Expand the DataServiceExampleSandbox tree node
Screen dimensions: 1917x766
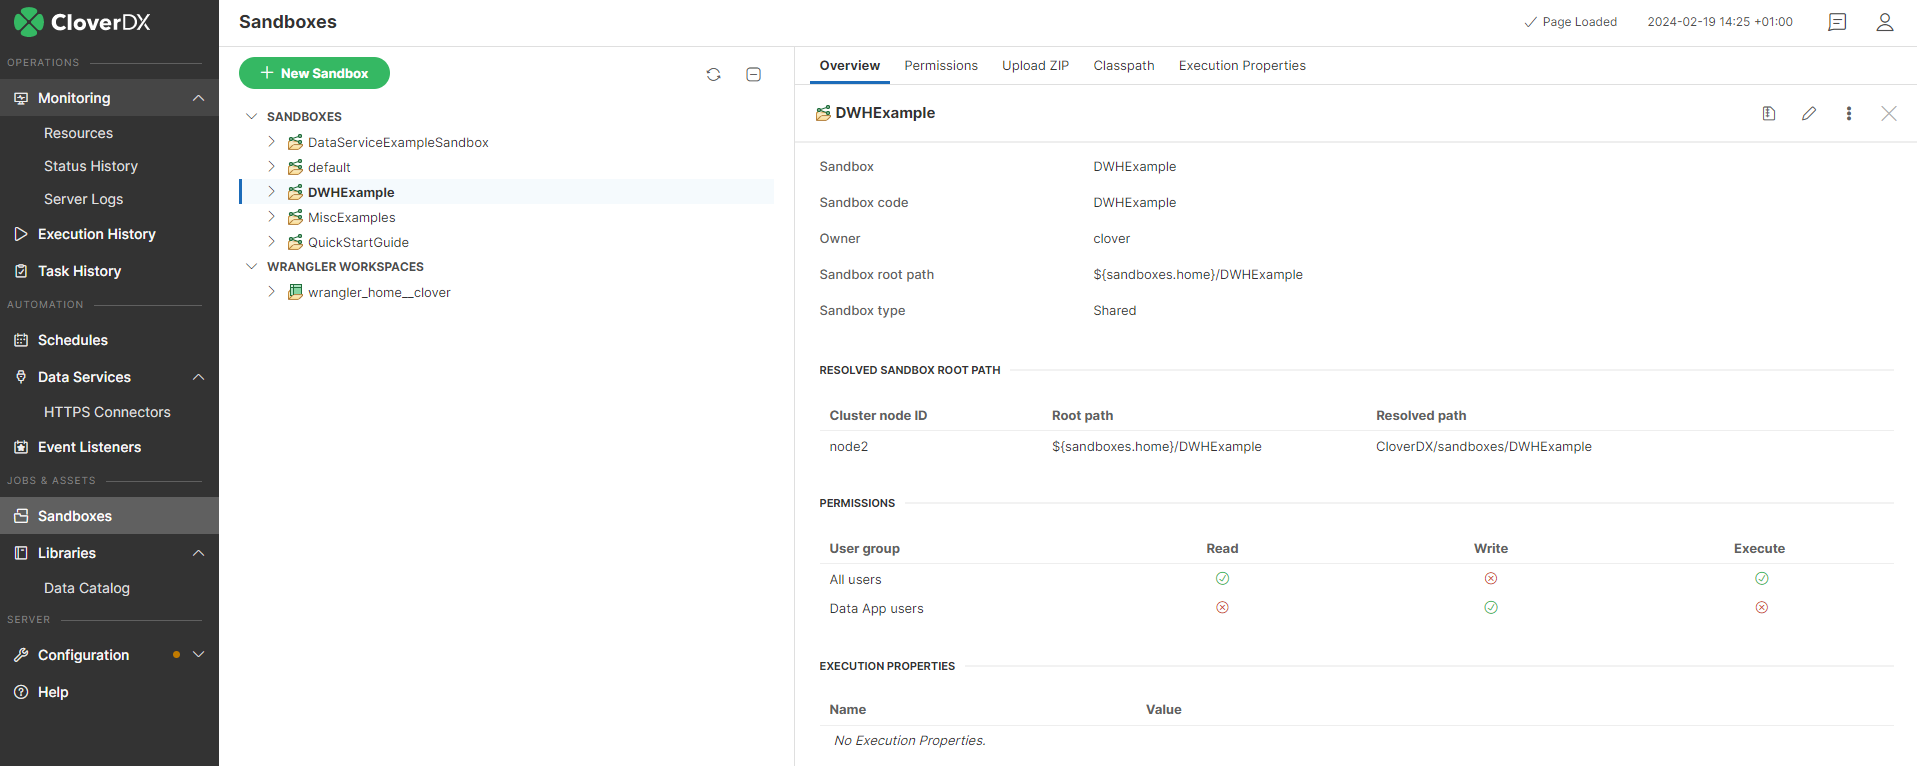pyautogui.click(x=271, y=142)
